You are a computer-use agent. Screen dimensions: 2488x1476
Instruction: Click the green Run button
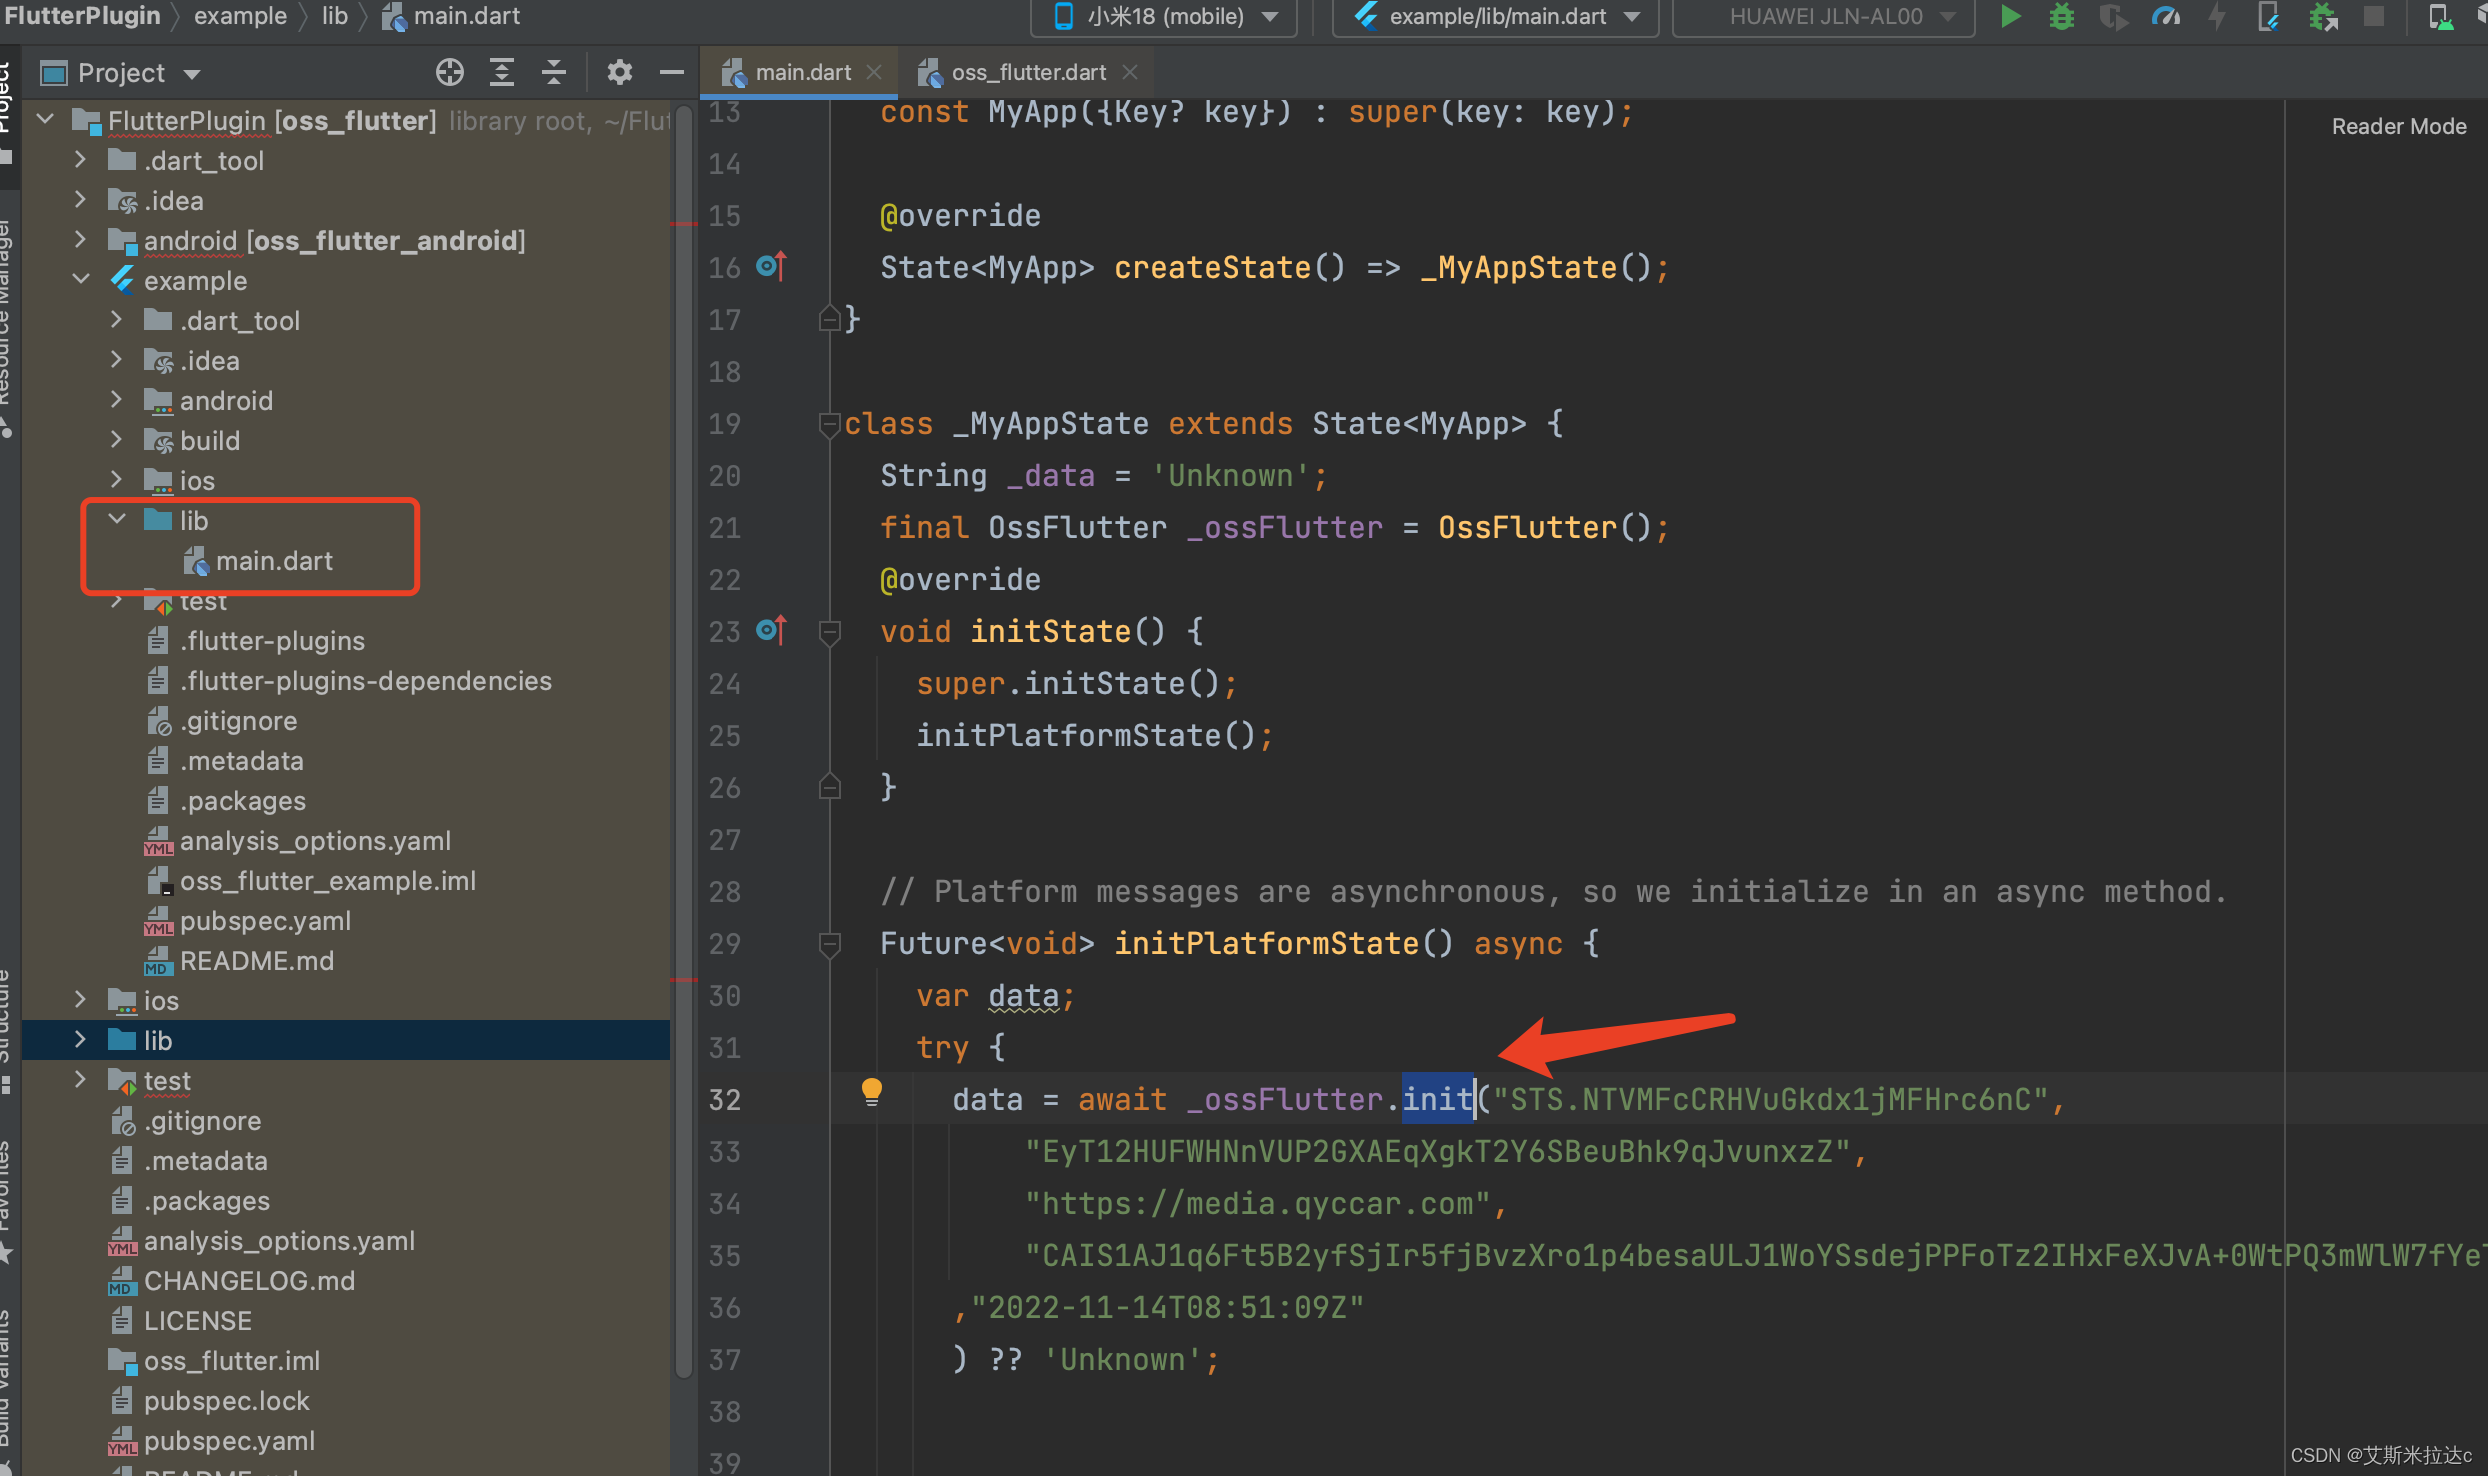point(2010,17)
